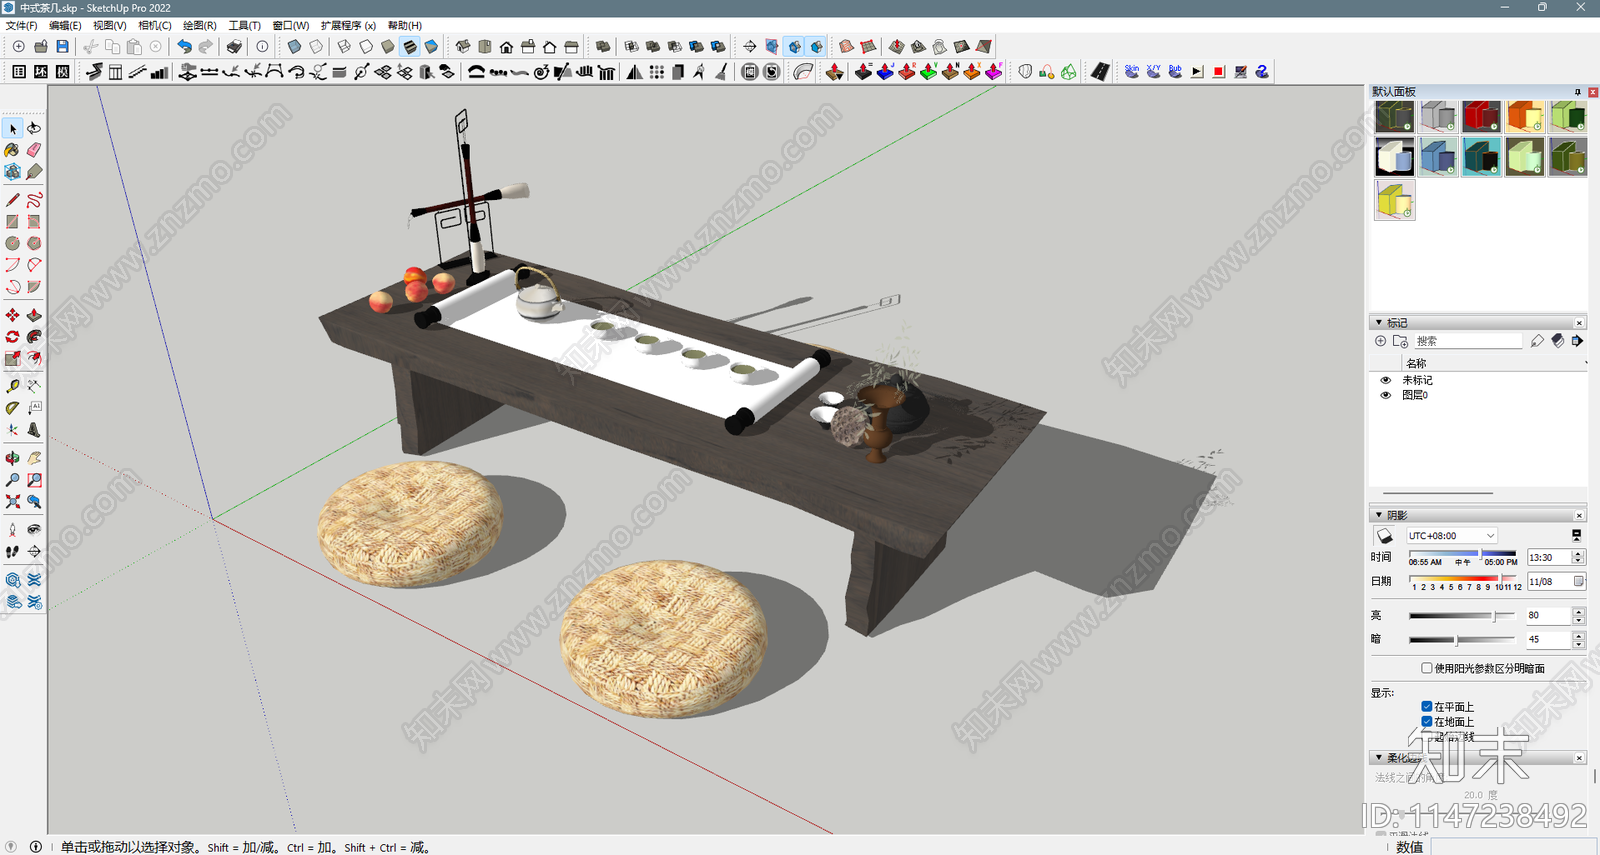Open the 相机(C) menu
The height and width of the screenshot is (855, 1600).
click(155, 25)
